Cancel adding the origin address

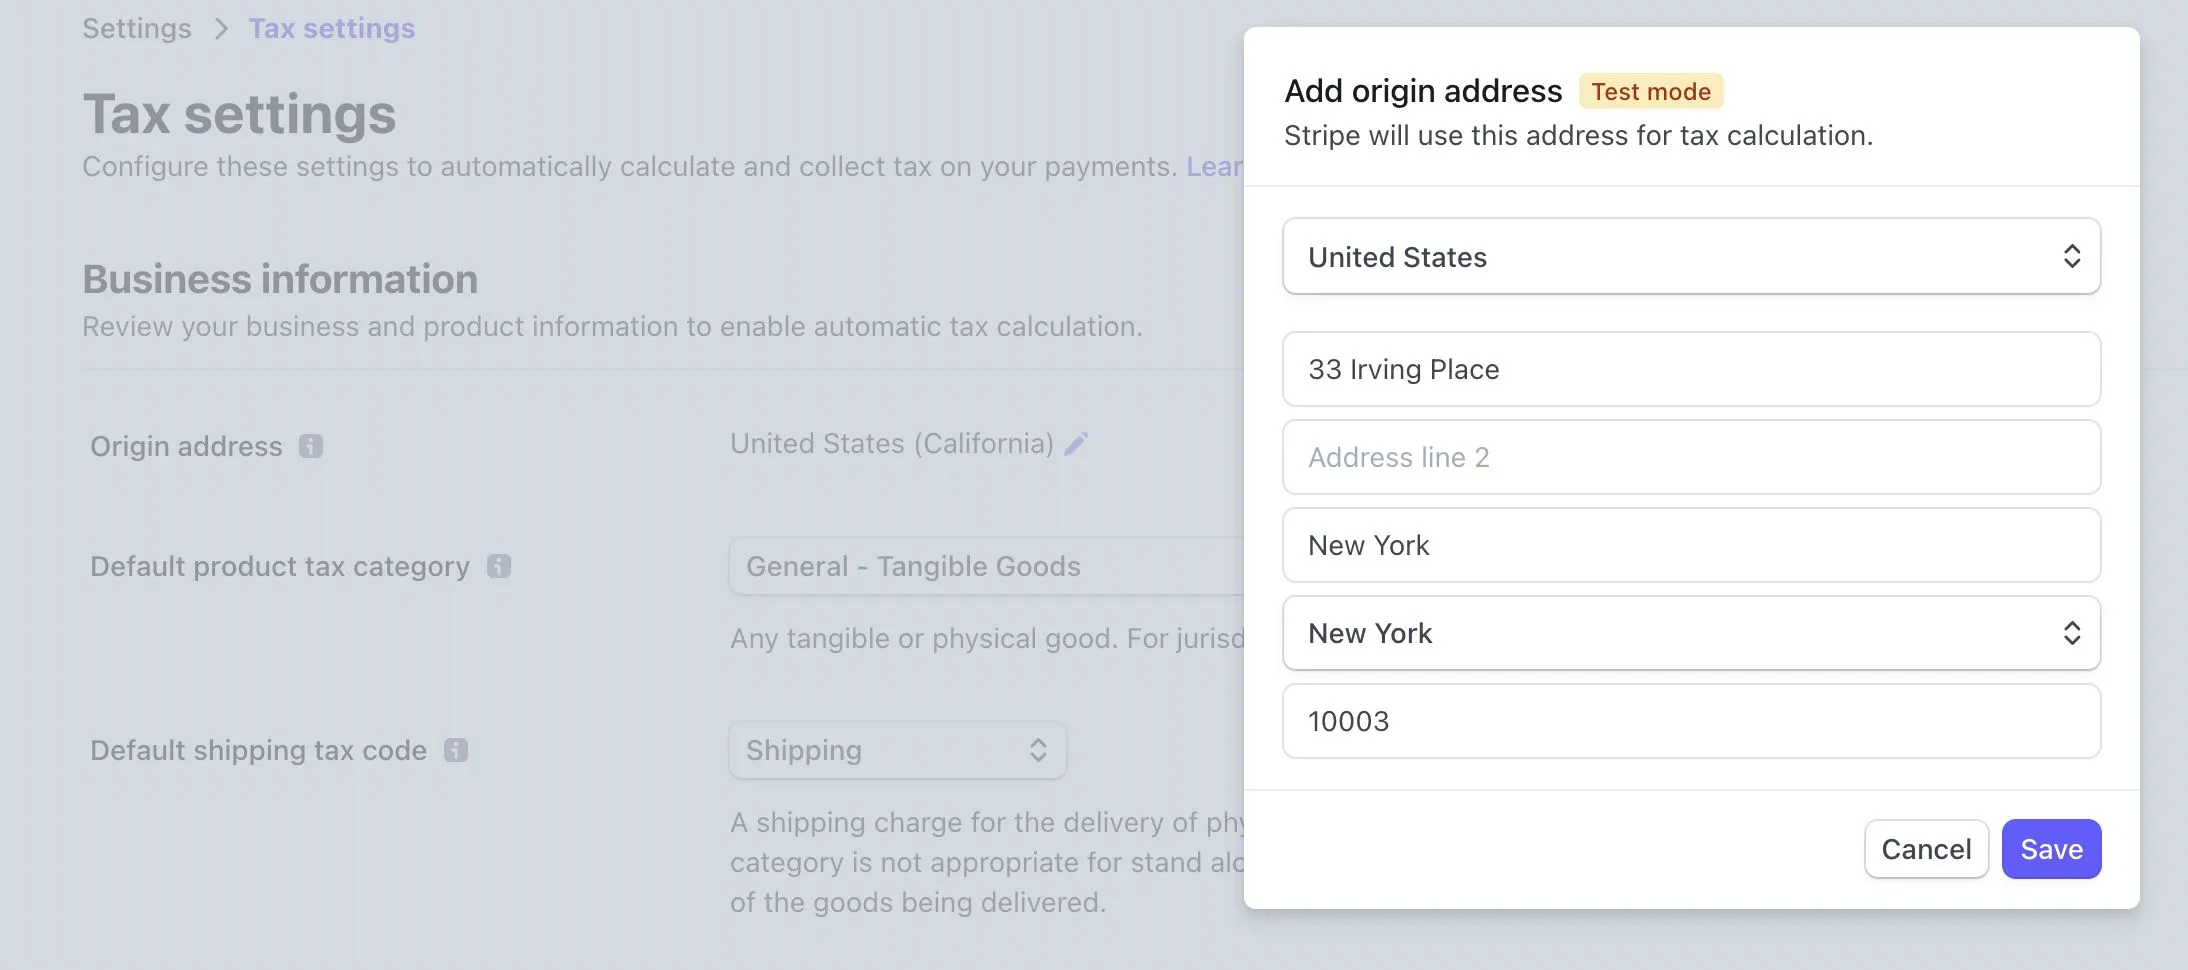1926,849
